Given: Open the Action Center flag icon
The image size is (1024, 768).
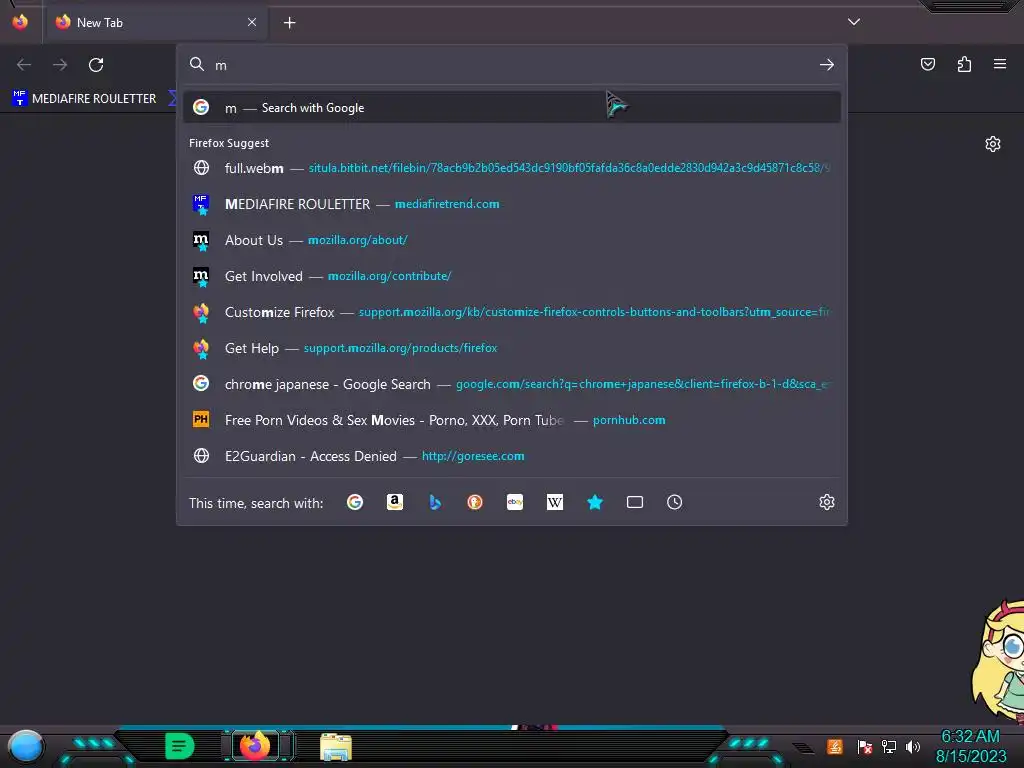Looking at the screenshot, I should [x=865, y=746].
